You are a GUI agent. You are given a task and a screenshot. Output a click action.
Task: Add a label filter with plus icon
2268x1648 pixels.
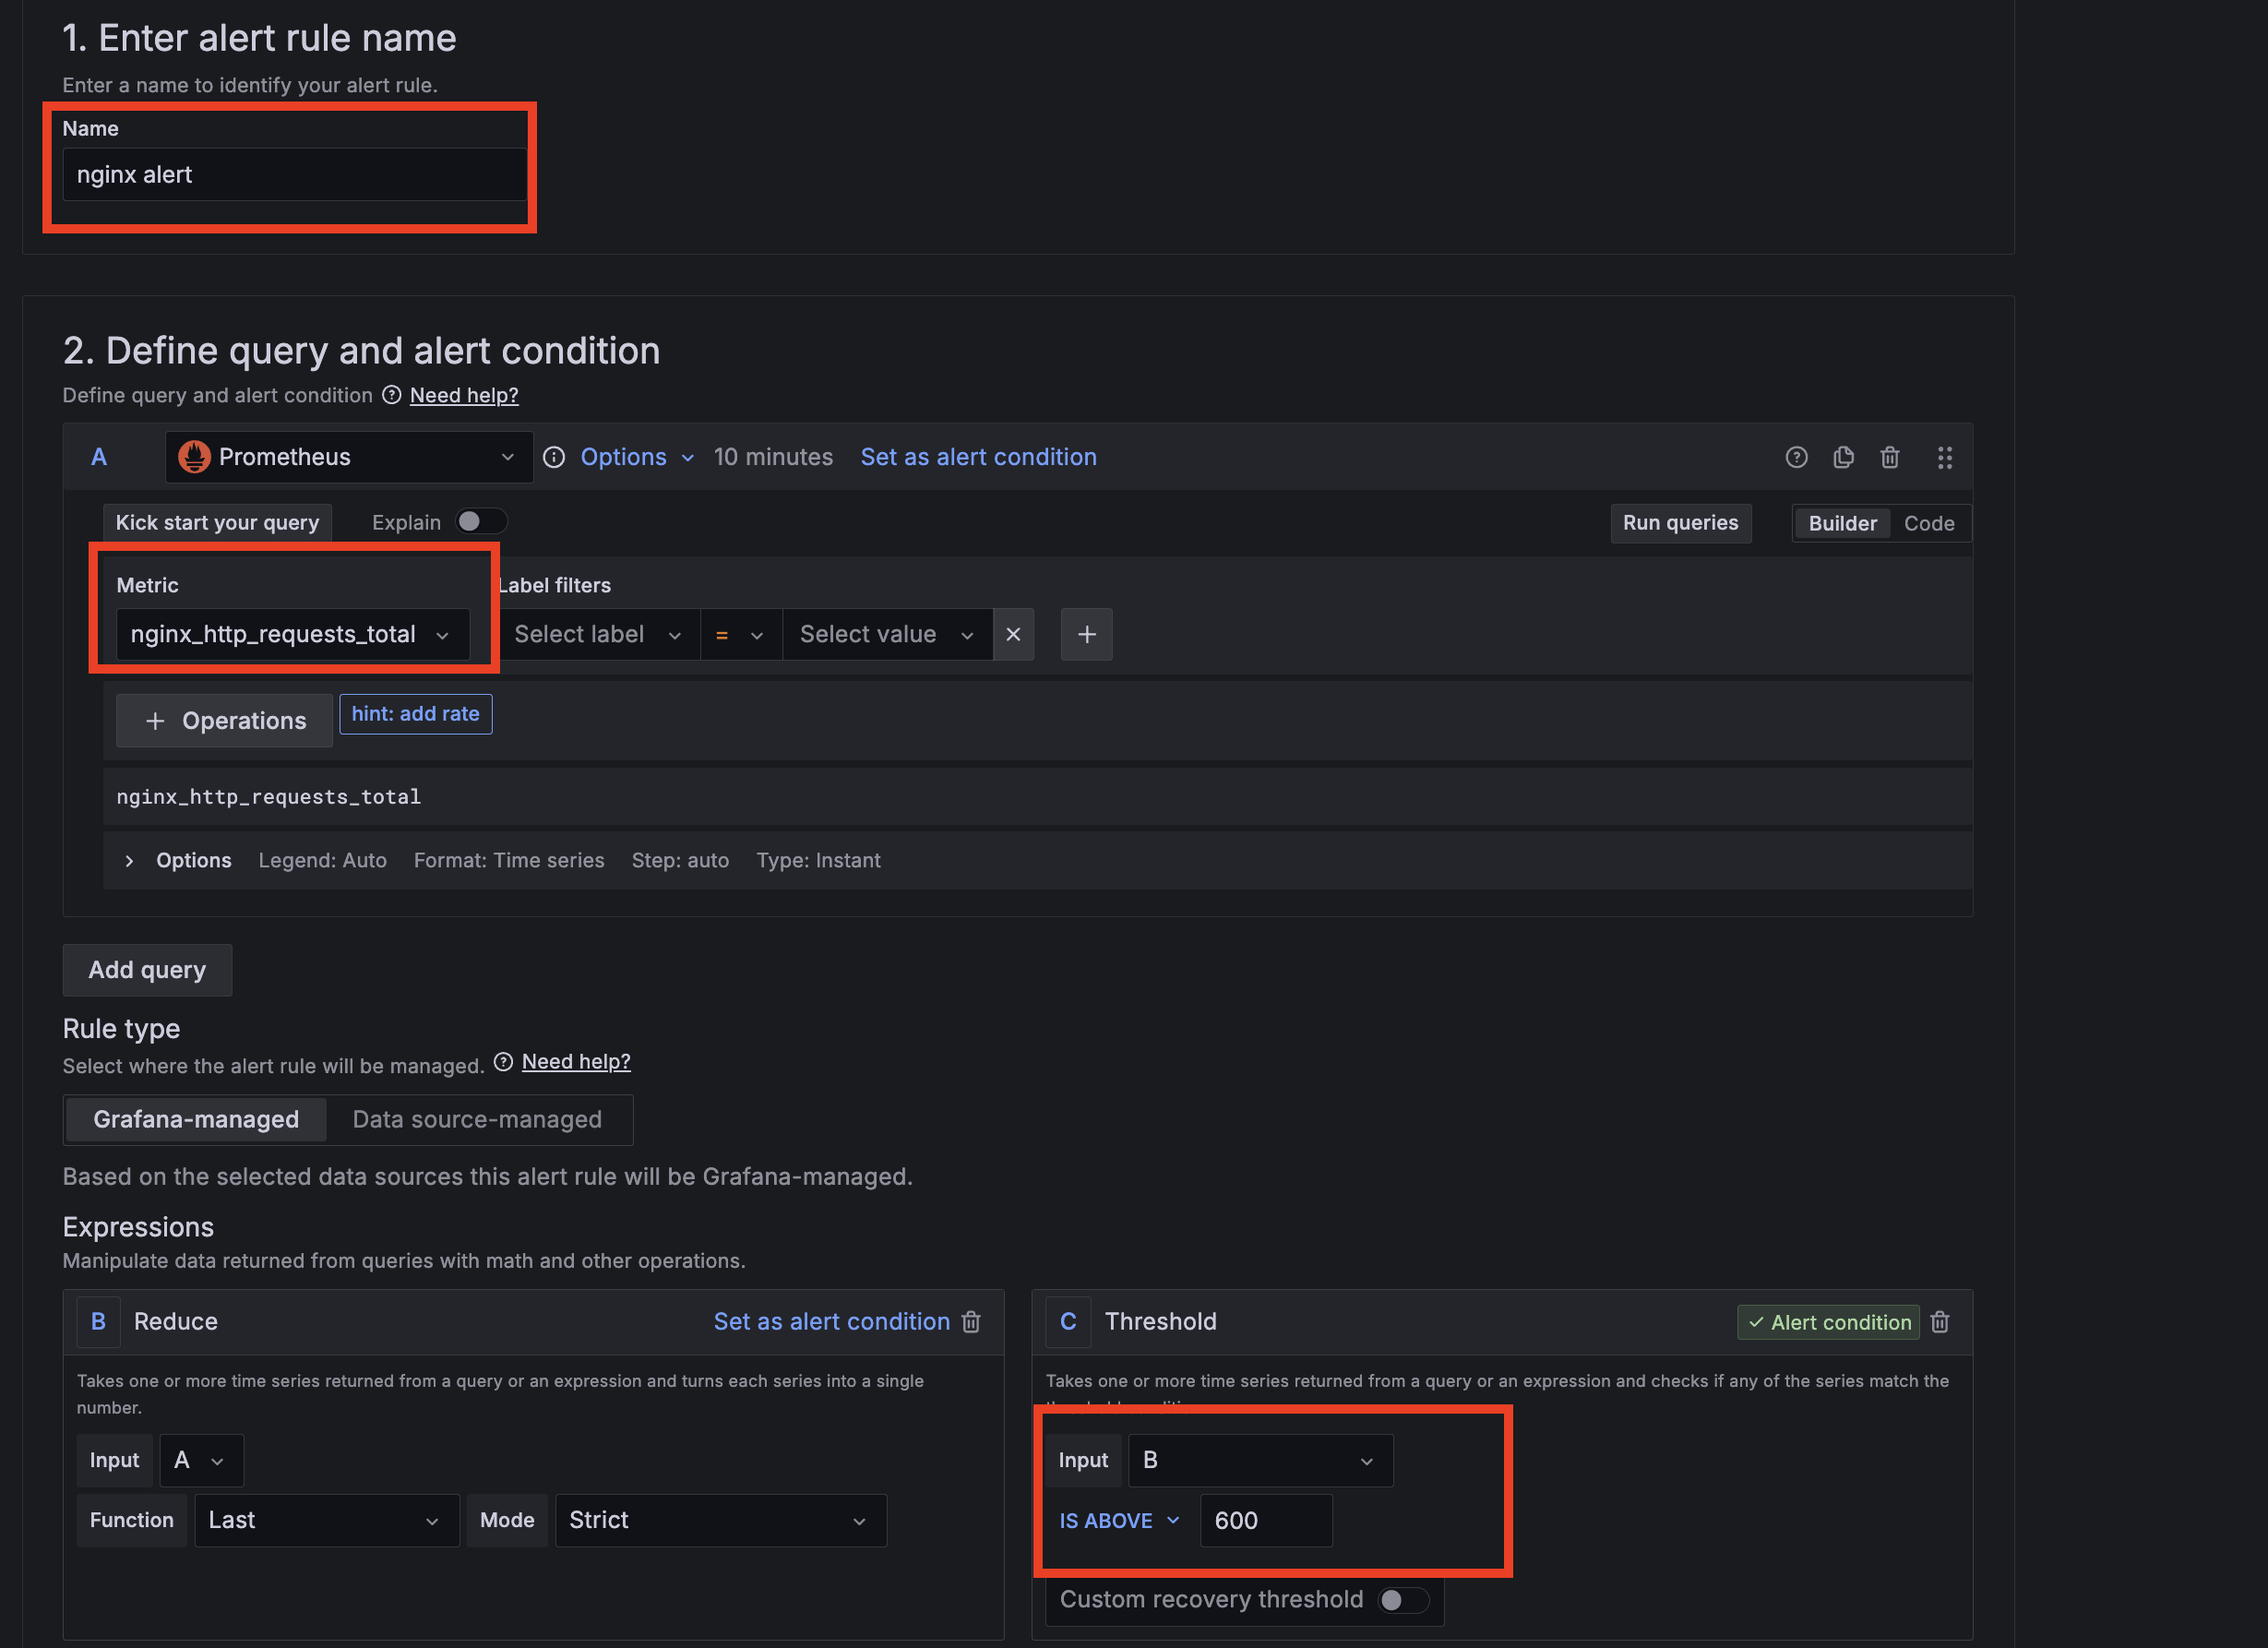[x=1086, y=634]
